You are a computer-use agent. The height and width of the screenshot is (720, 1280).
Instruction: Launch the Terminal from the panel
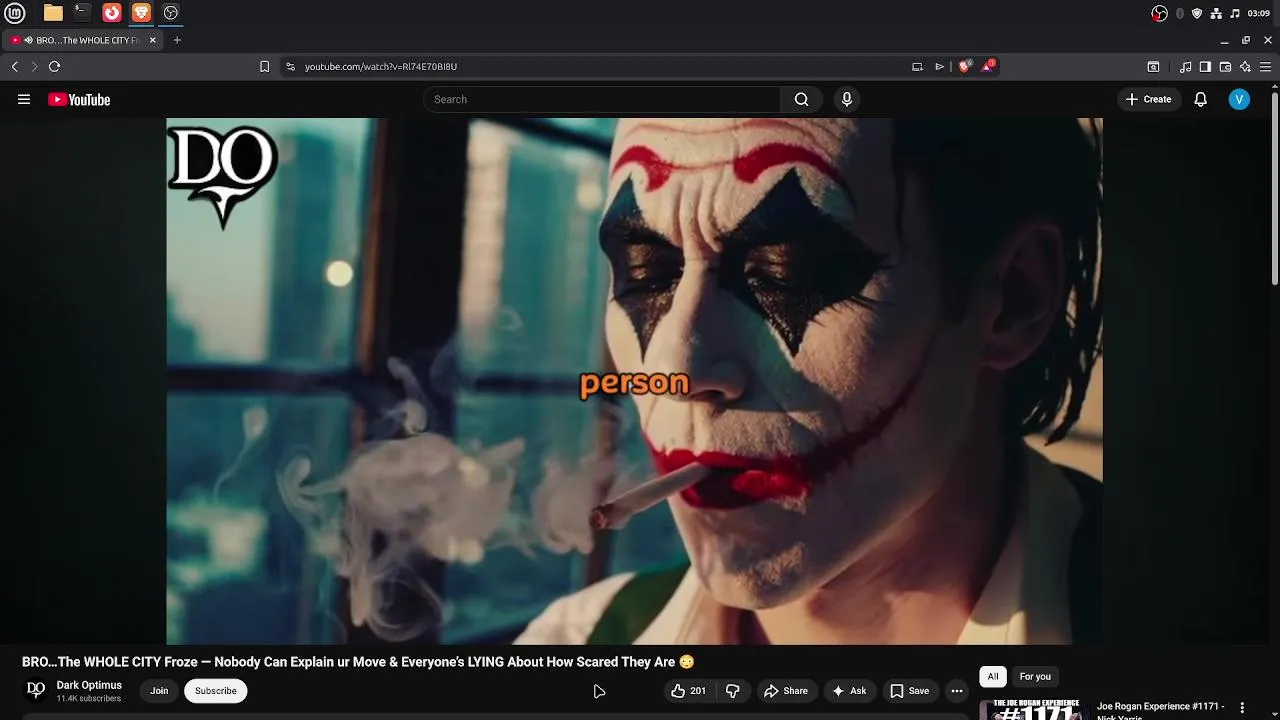click(x=82, y=13)
